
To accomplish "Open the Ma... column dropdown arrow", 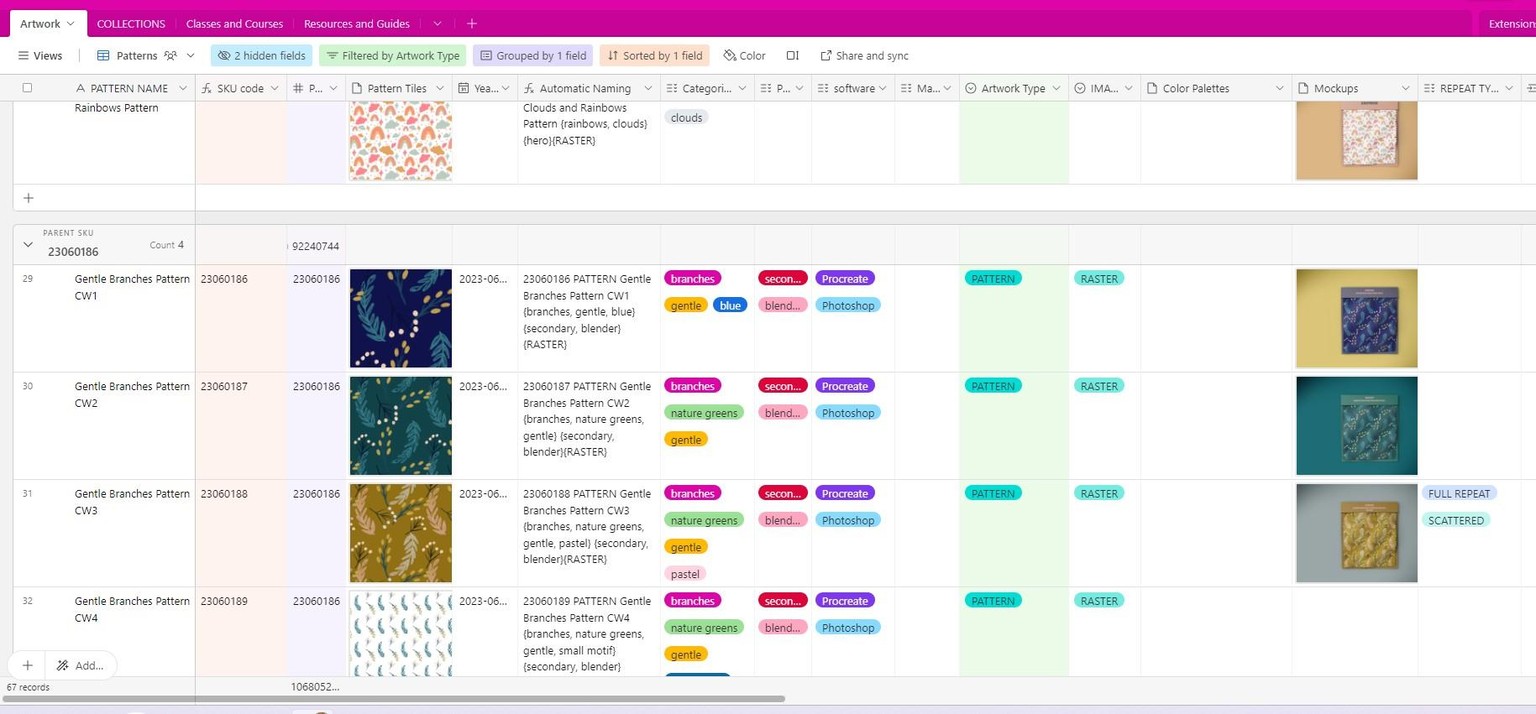I will pyautogui.click(x=948, y=88).
